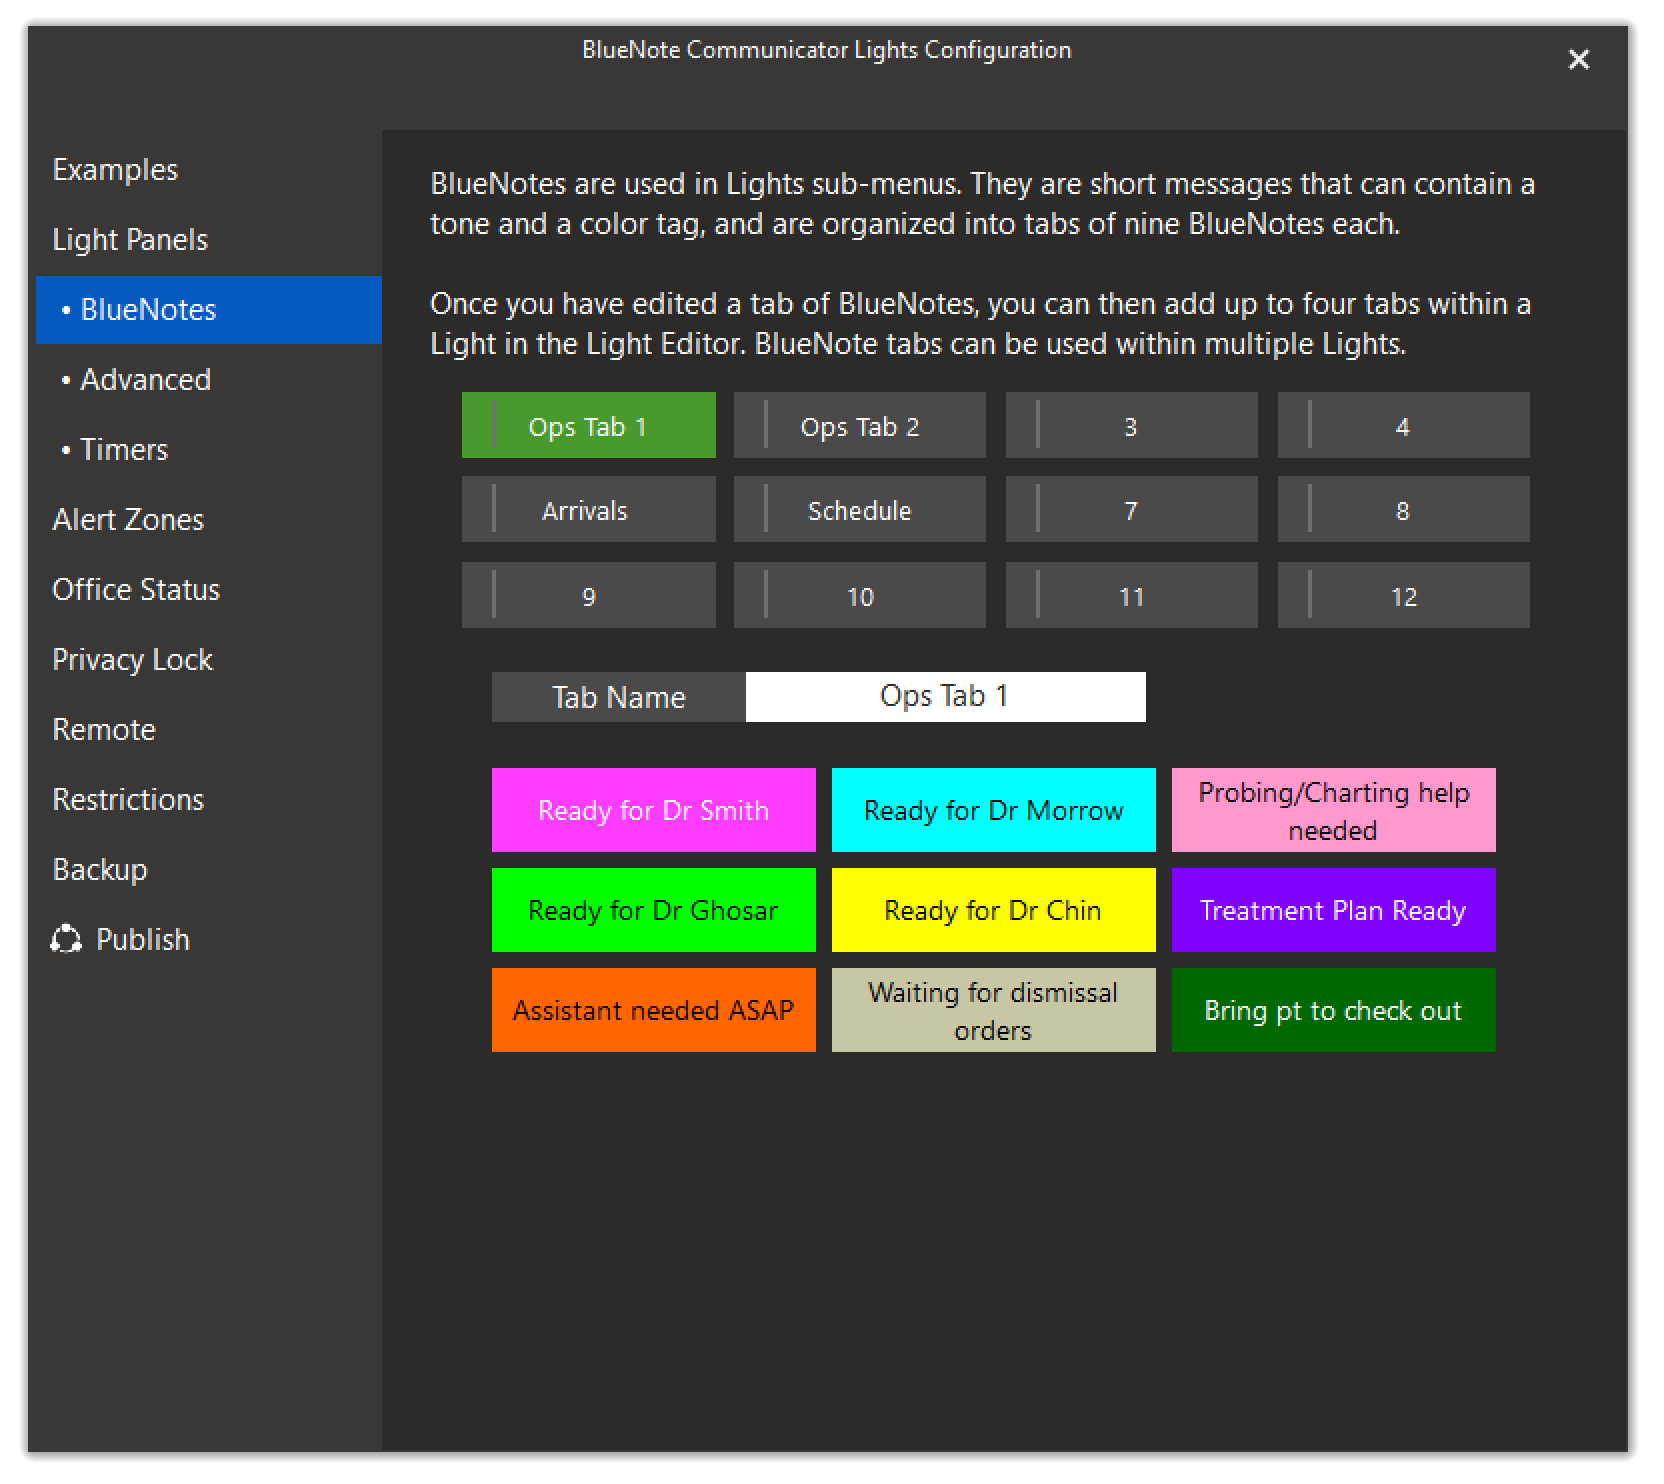Screen dimensions: 1664x1484
Task: Open Privacy Lock settings
Action: click(x=209, y=660)
